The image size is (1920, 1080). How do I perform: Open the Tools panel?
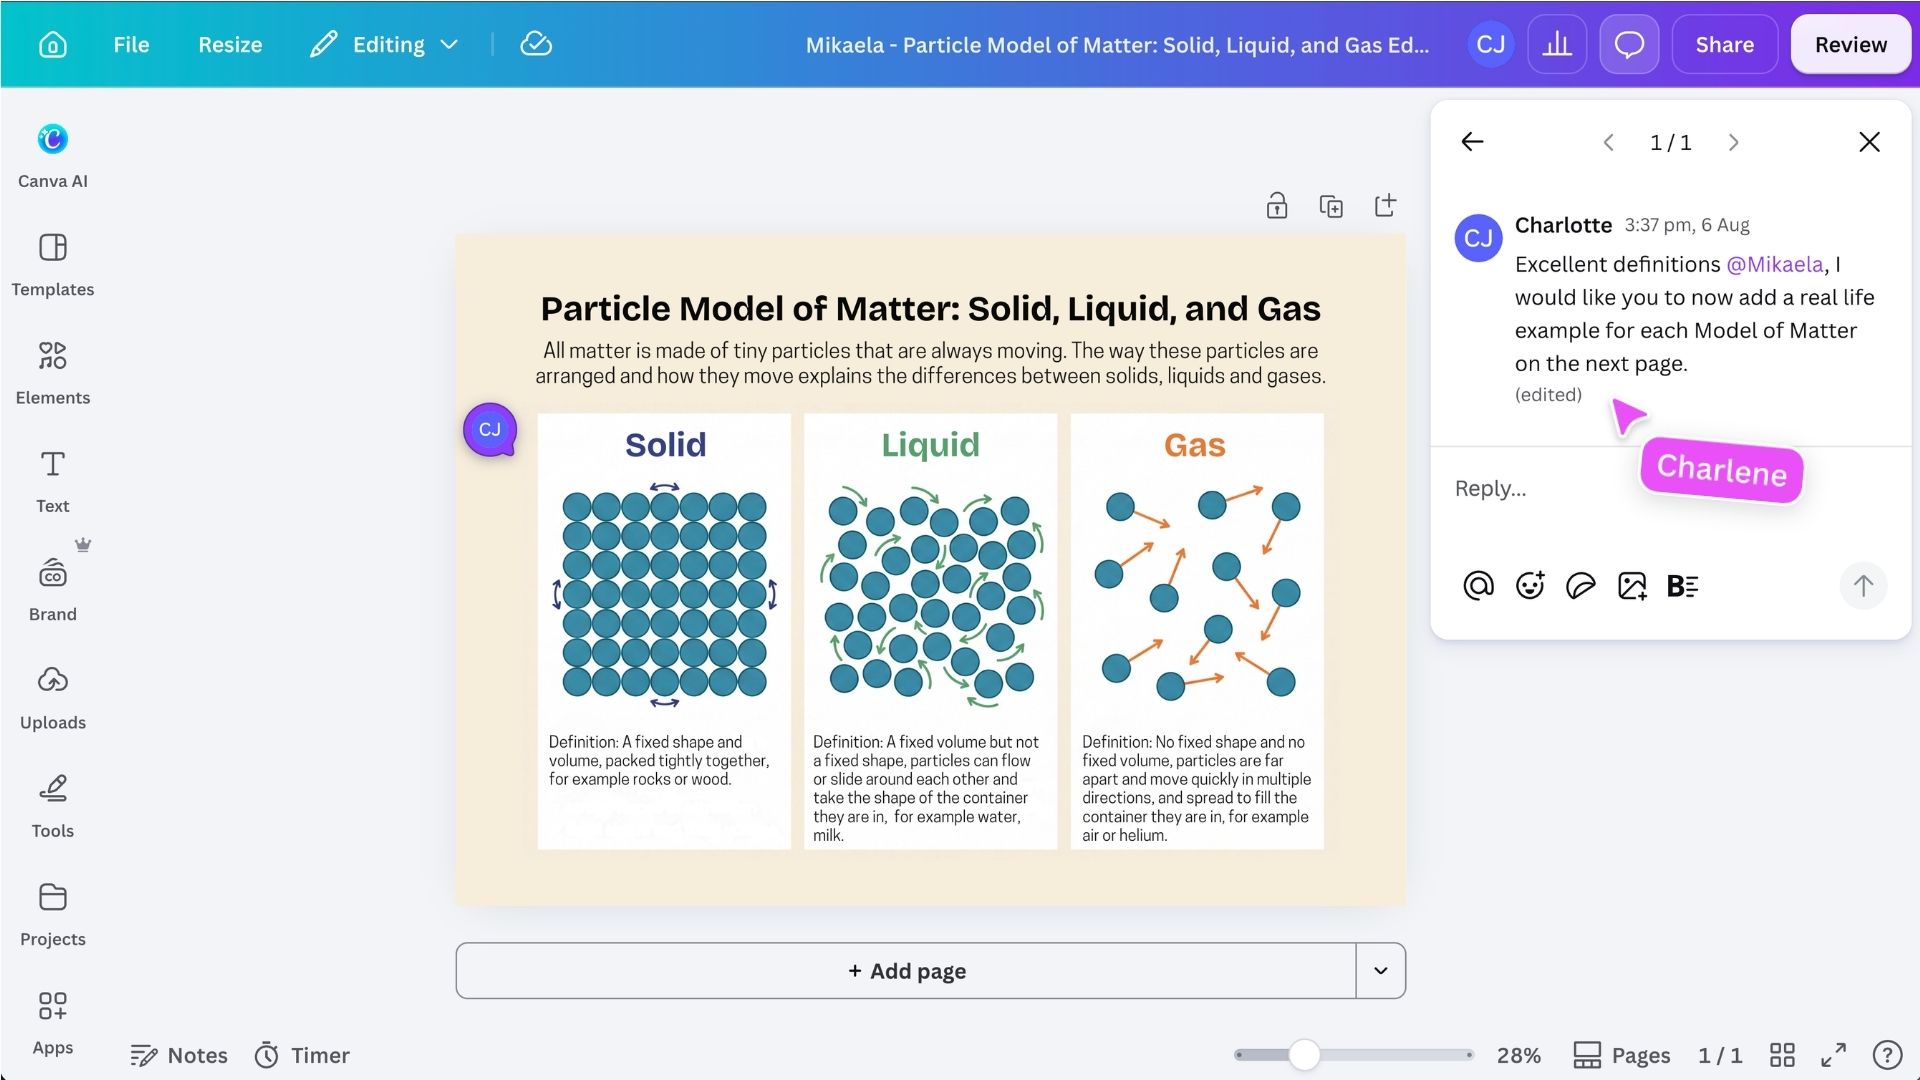52,806
